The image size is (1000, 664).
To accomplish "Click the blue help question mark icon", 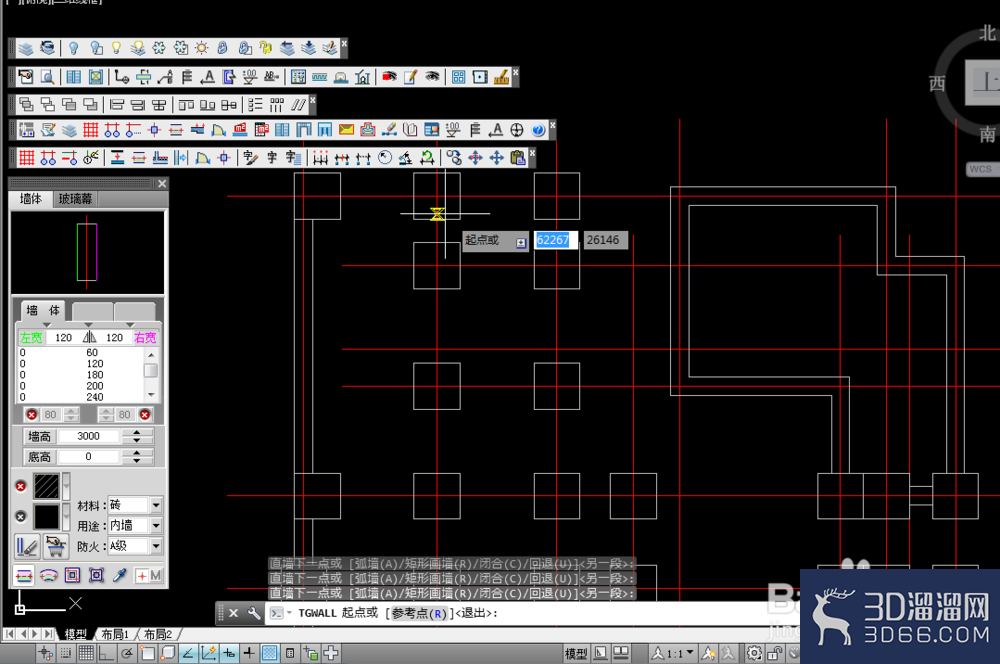I will pyautogui.click(x=538, y=130).
